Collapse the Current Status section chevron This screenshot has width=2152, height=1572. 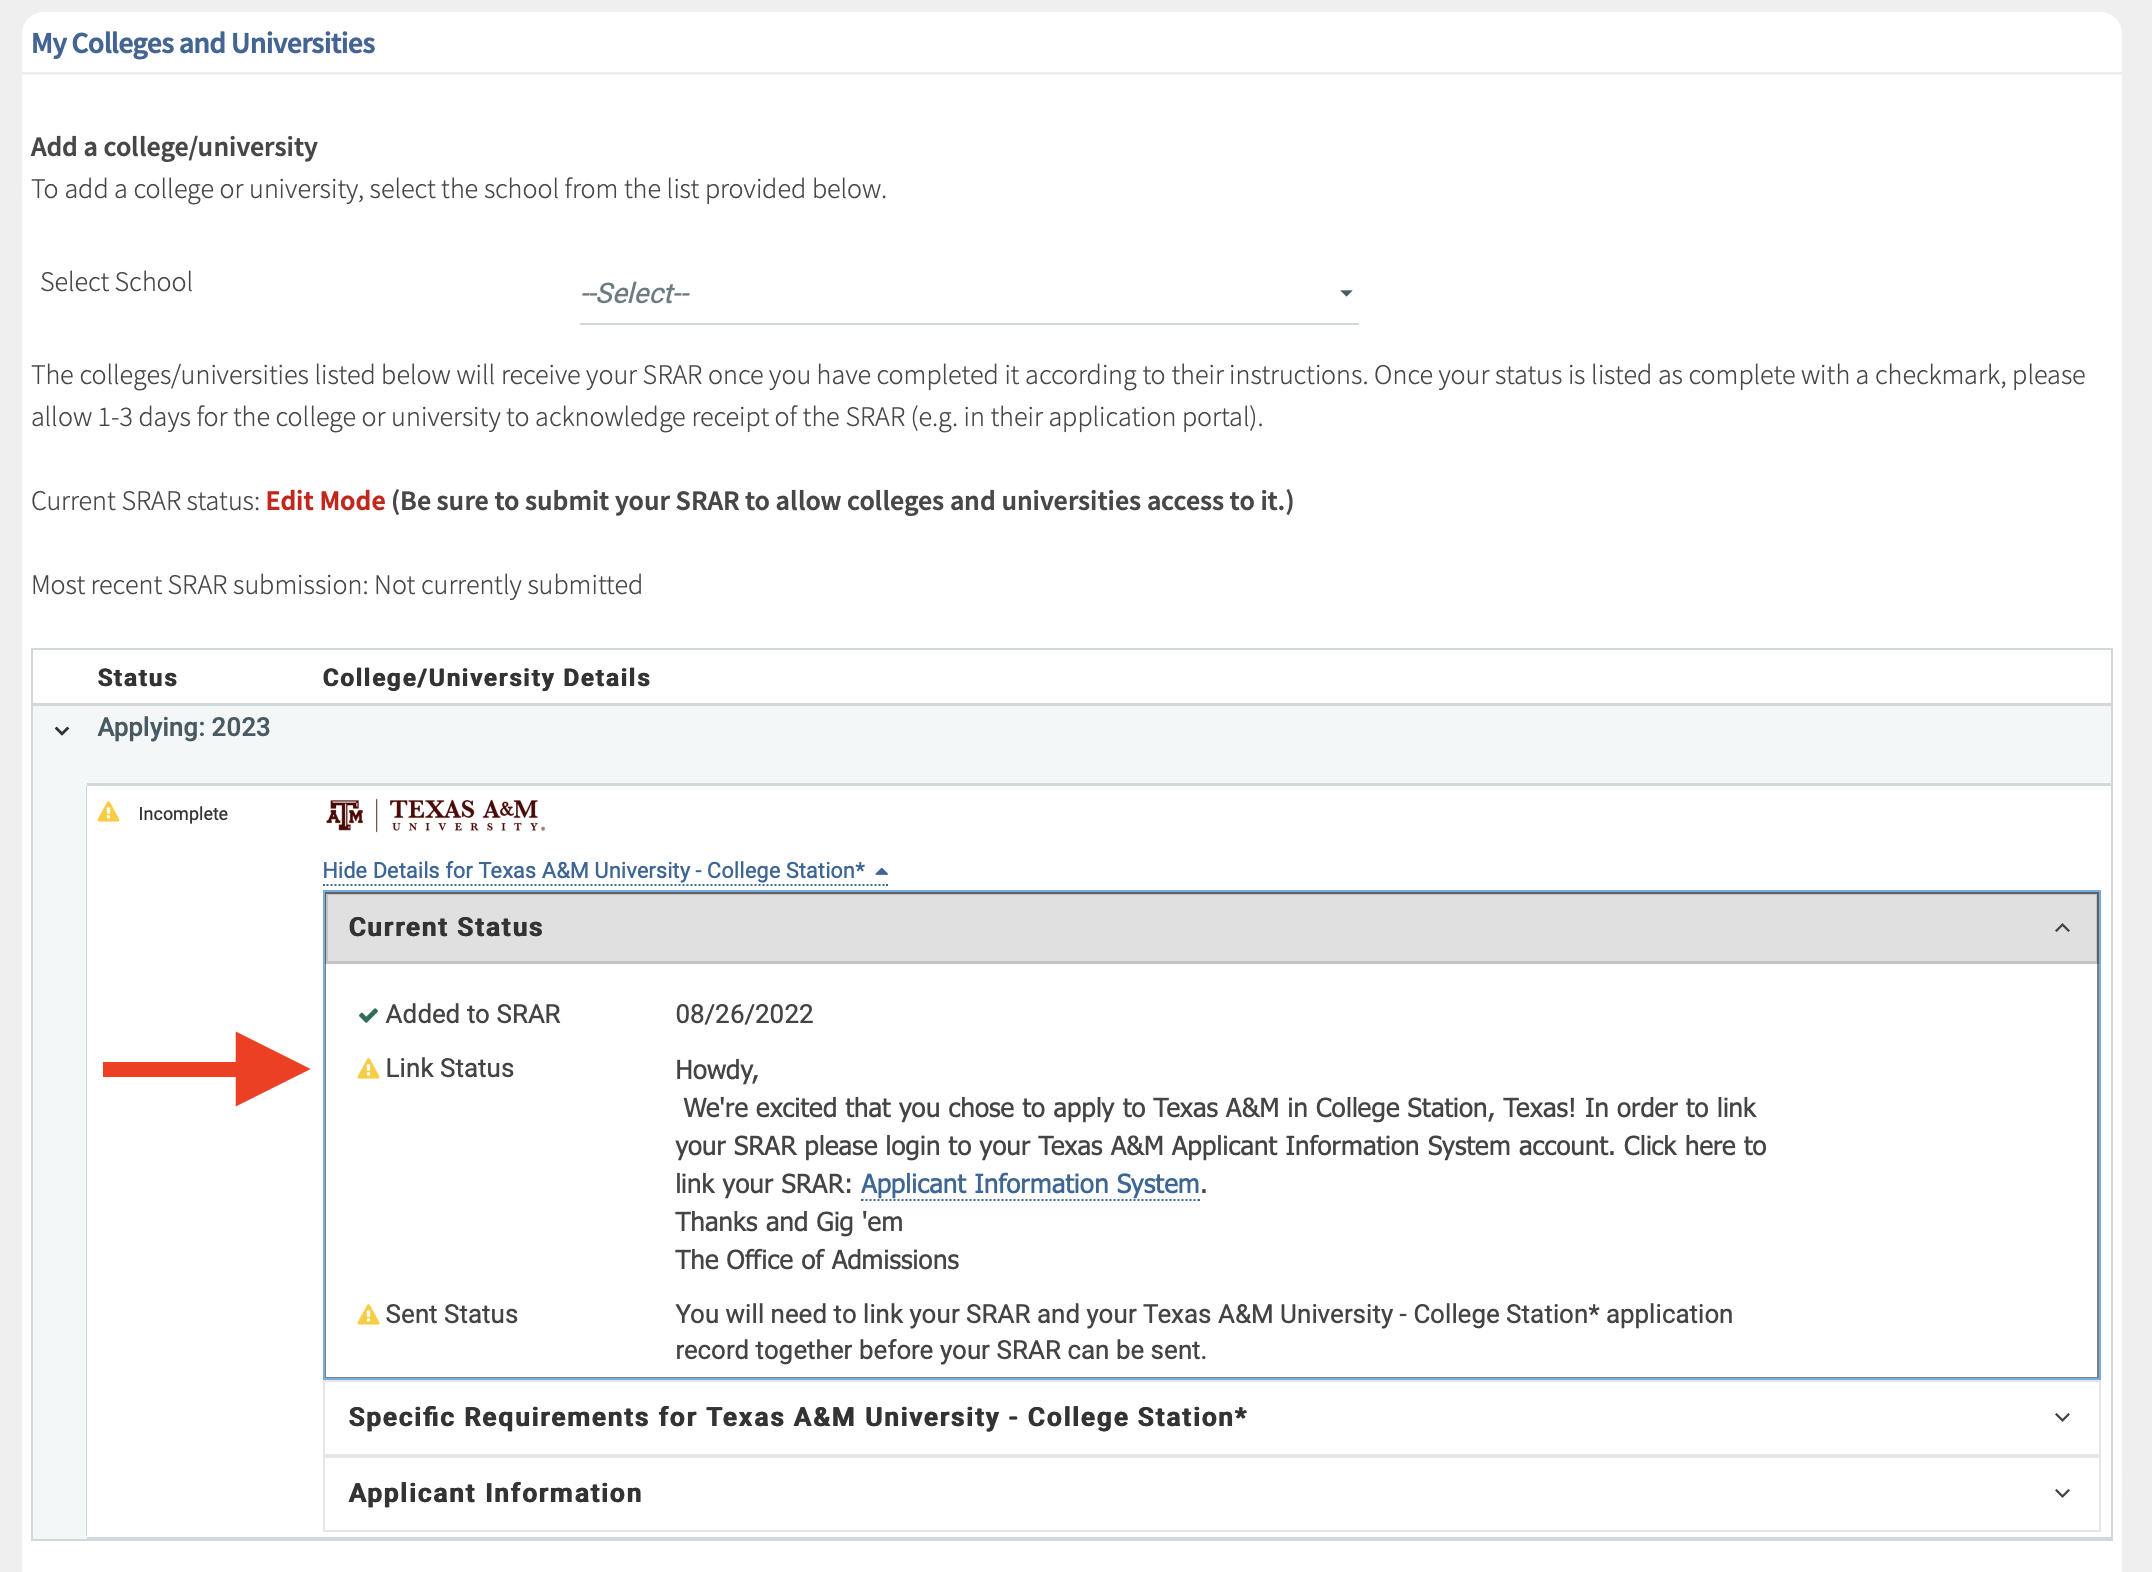2062,928
